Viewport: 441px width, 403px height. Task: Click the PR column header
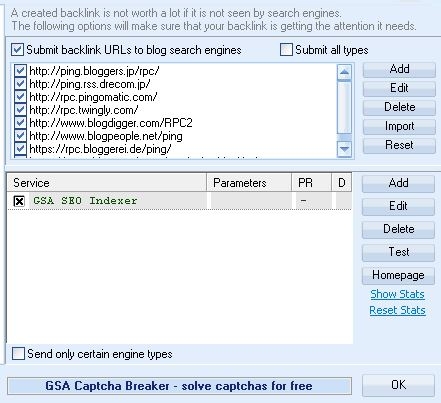[x=311, y=183]
